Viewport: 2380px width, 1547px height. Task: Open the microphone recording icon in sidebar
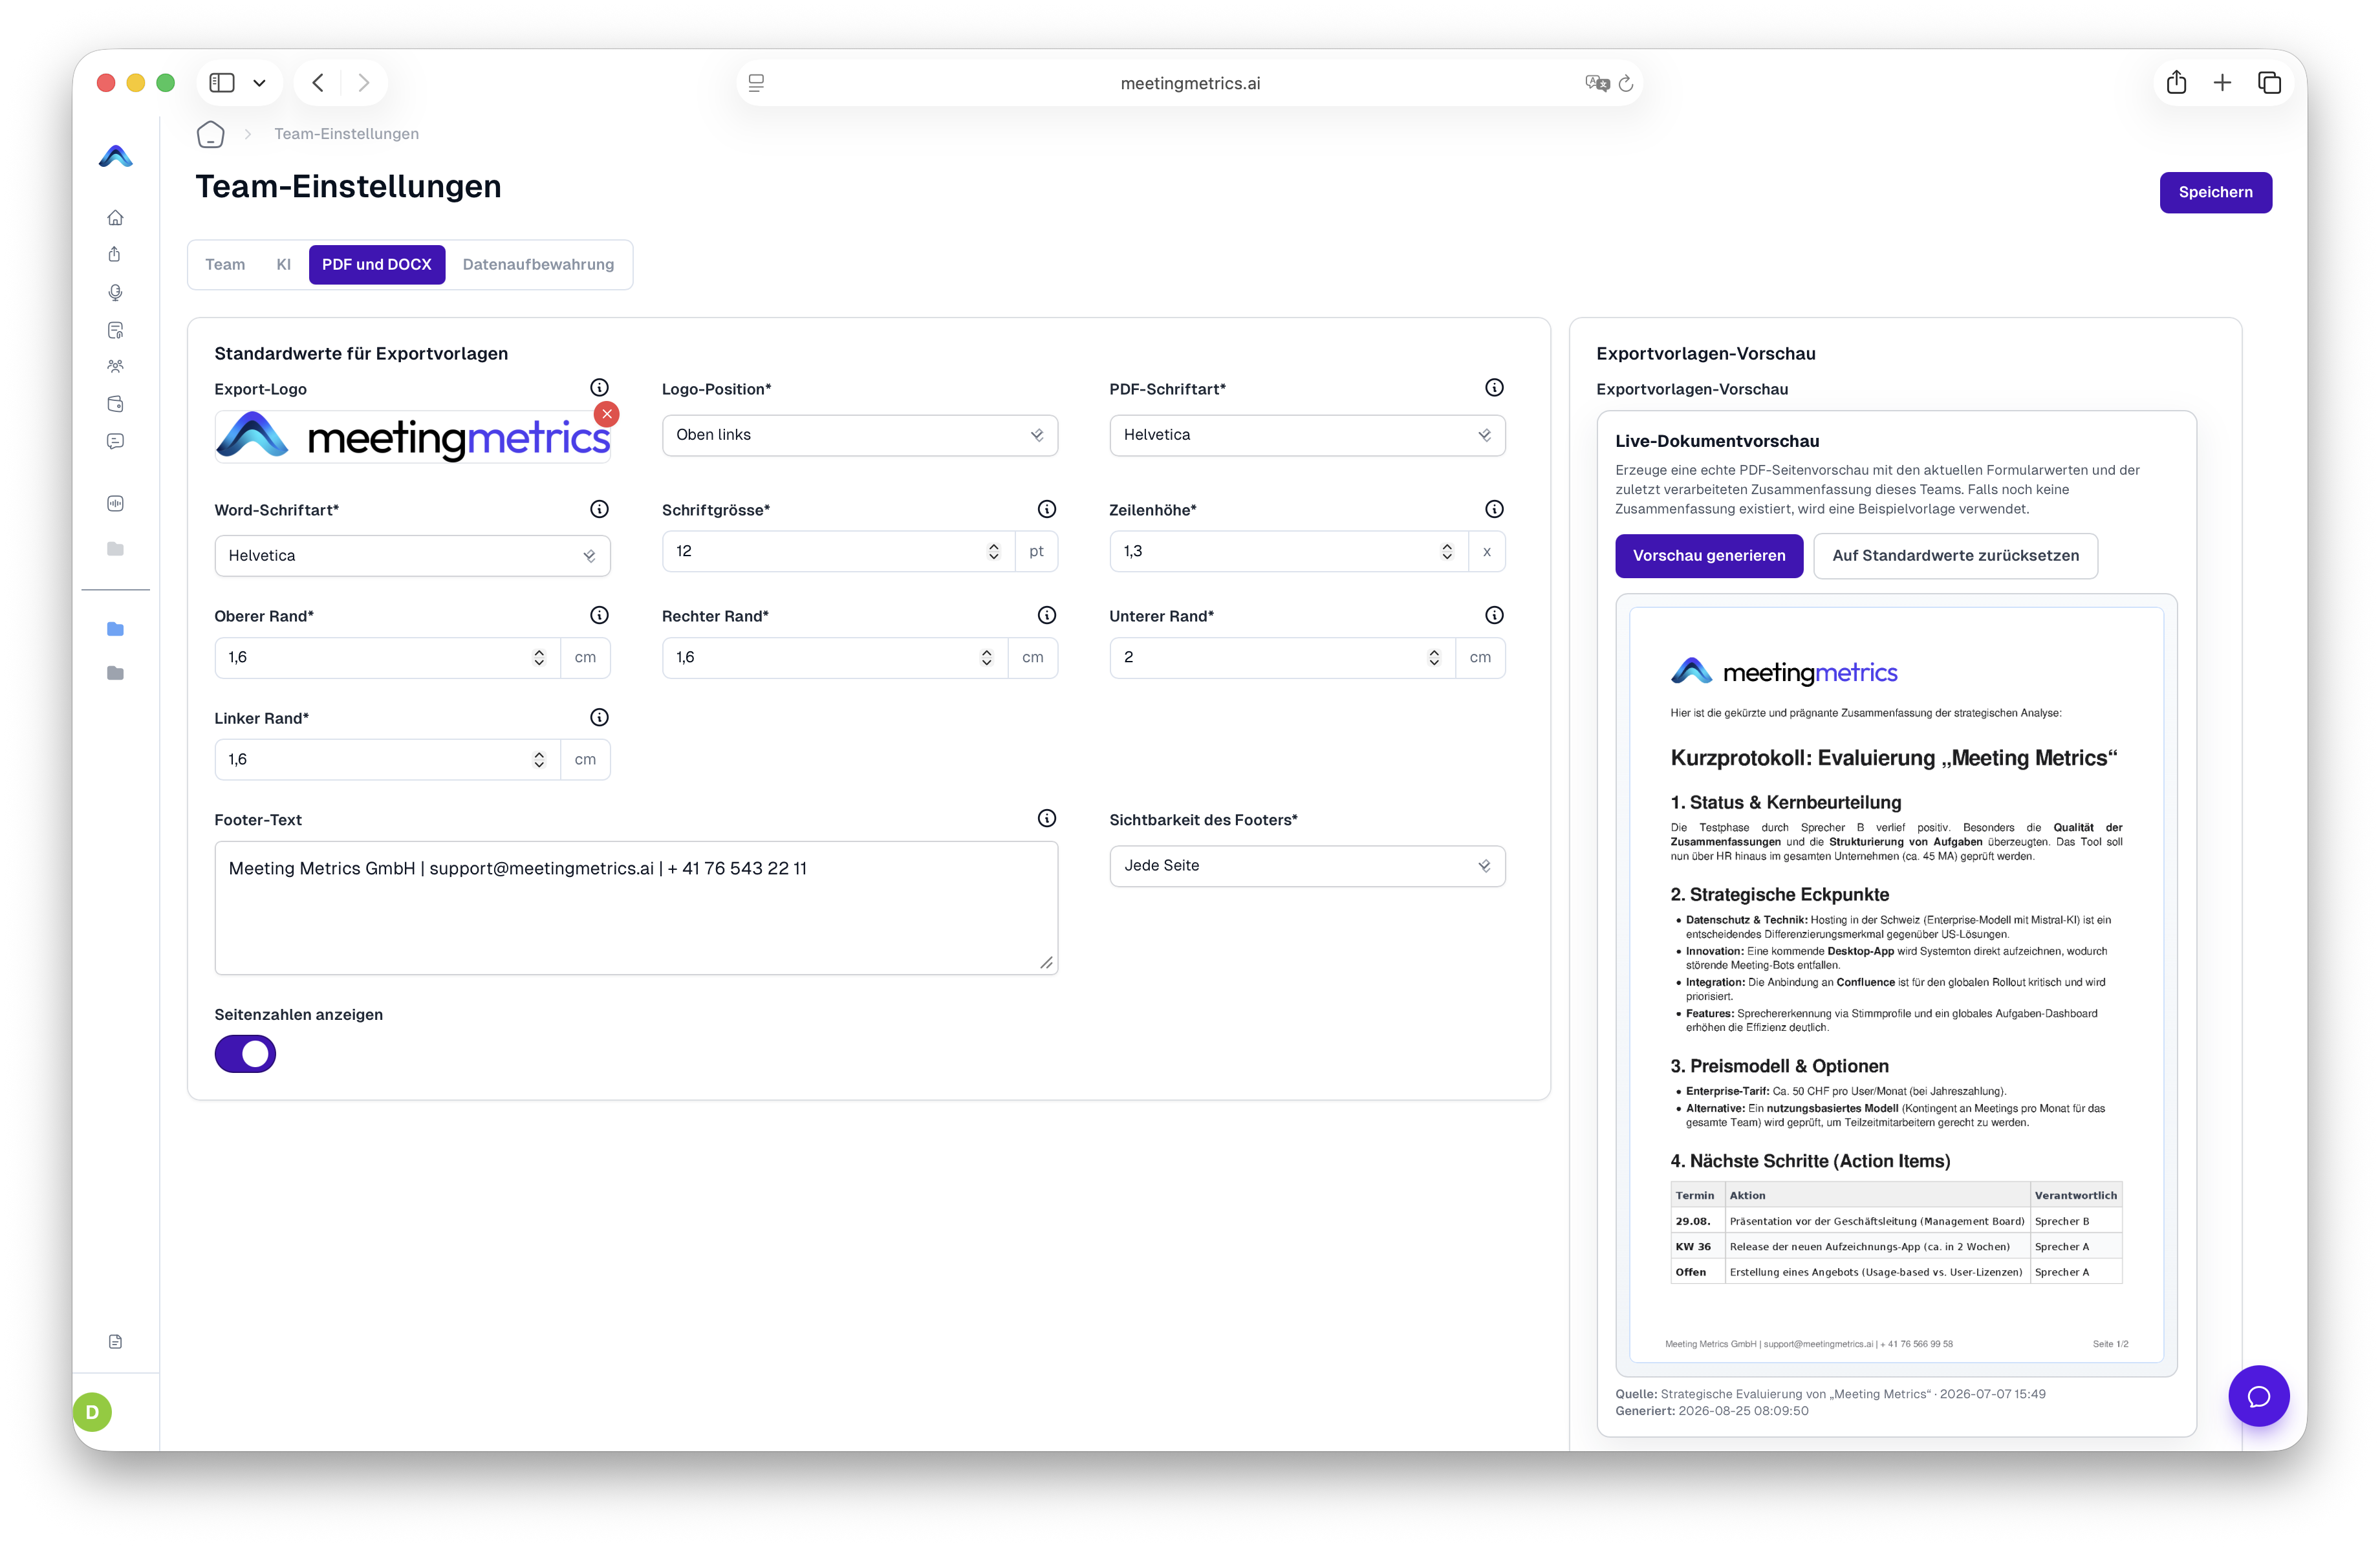(116, 292)
